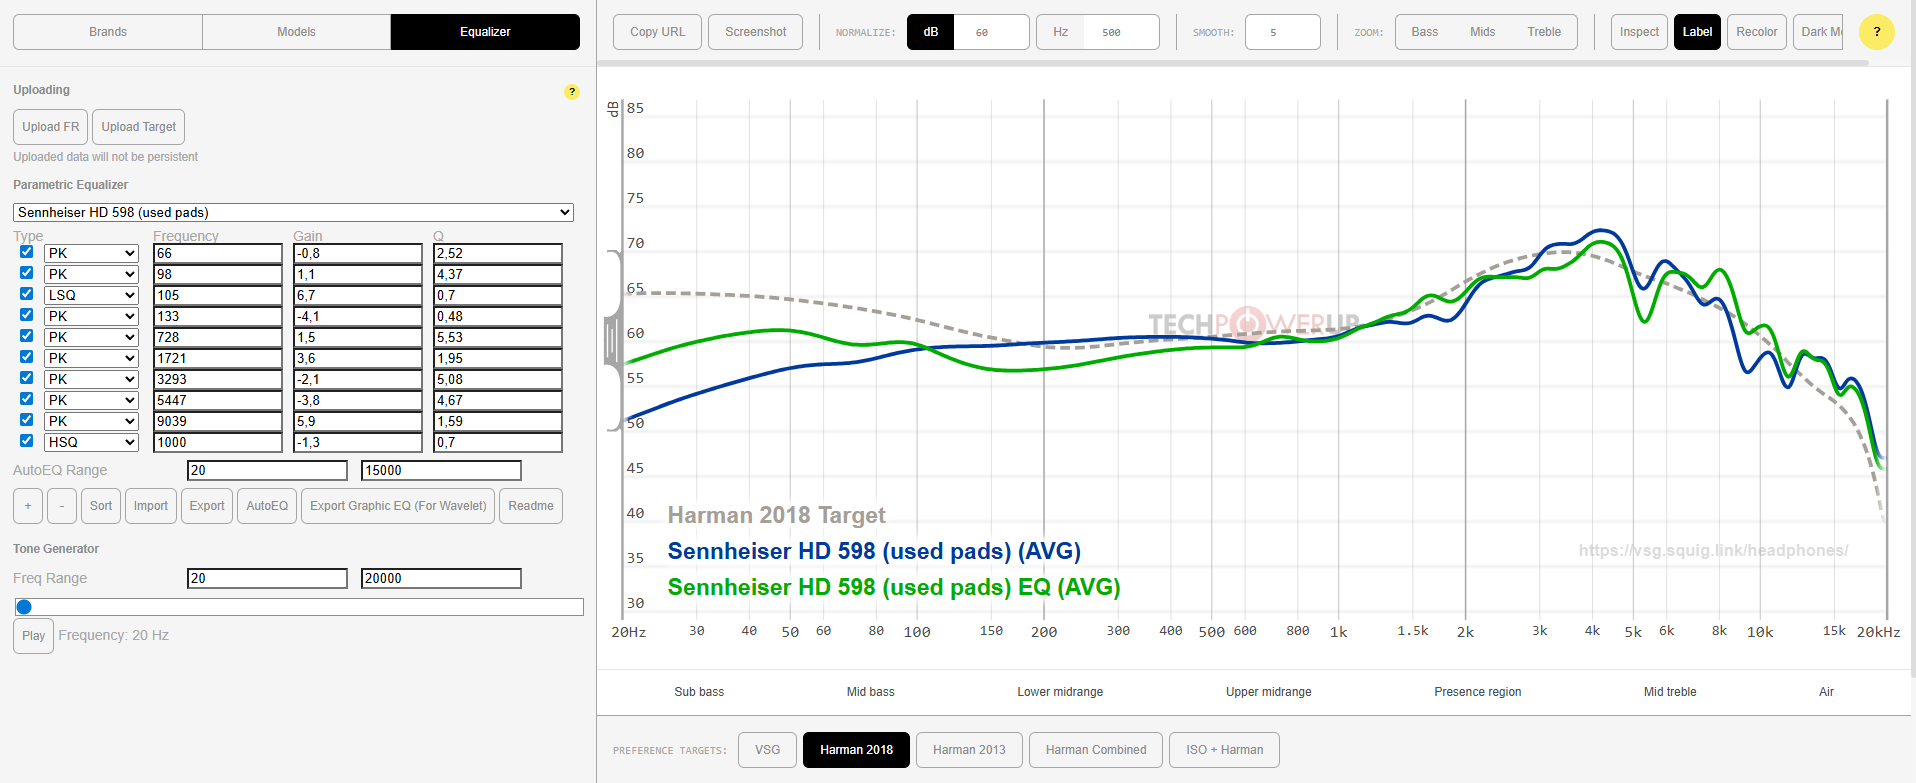1916x783 pixels.
Task: Open the Models tab
Action: (296, 32)
